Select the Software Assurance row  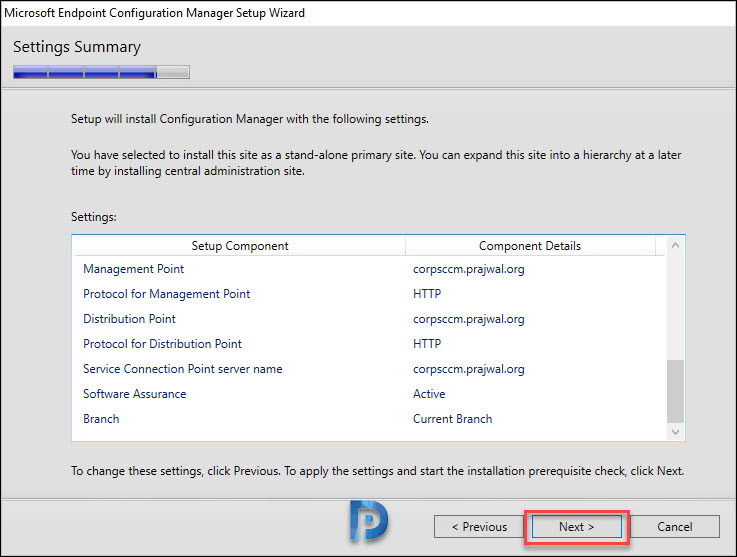pos(369,394)
